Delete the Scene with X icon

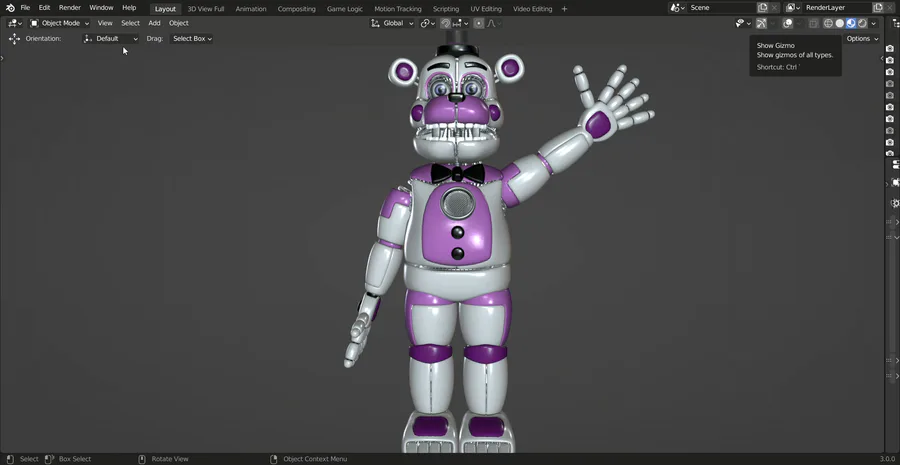pyautogui.click(x=774, y=8)
